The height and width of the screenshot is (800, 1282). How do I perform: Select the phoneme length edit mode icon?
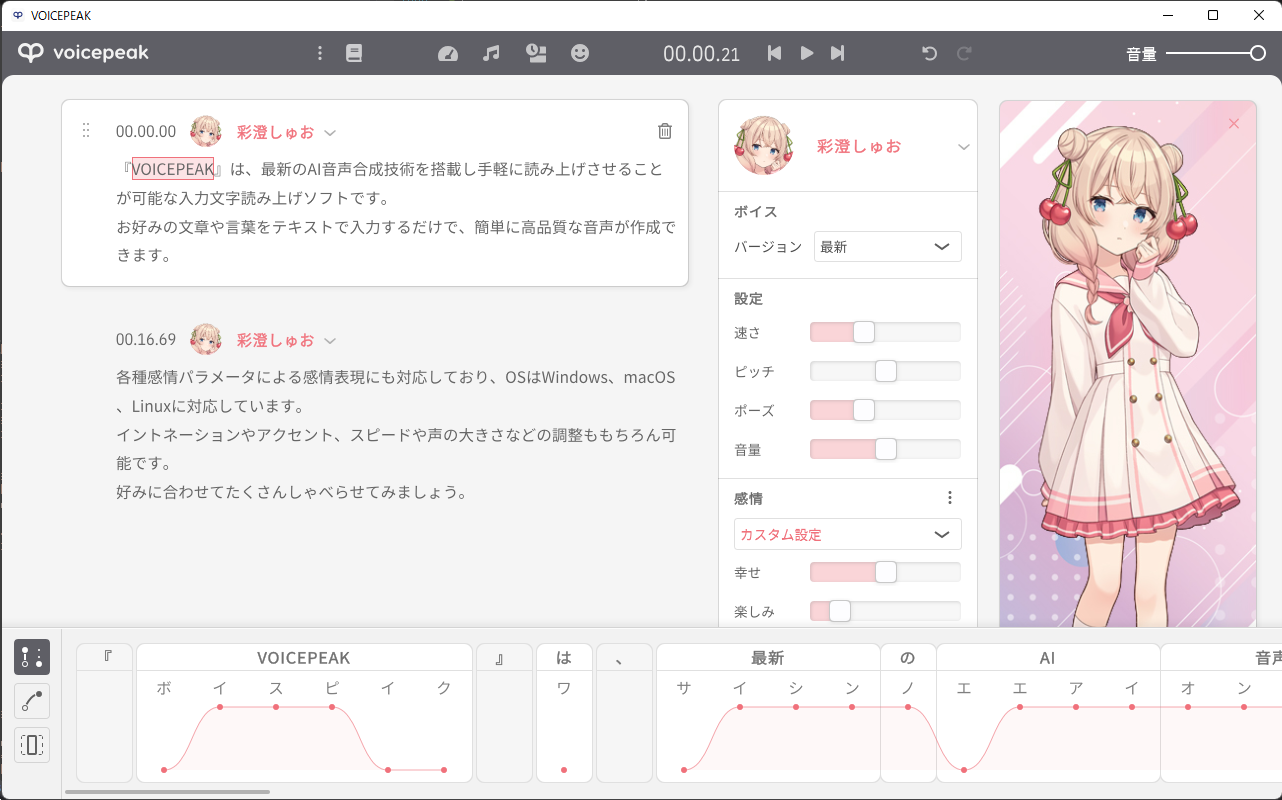point(32,745)
